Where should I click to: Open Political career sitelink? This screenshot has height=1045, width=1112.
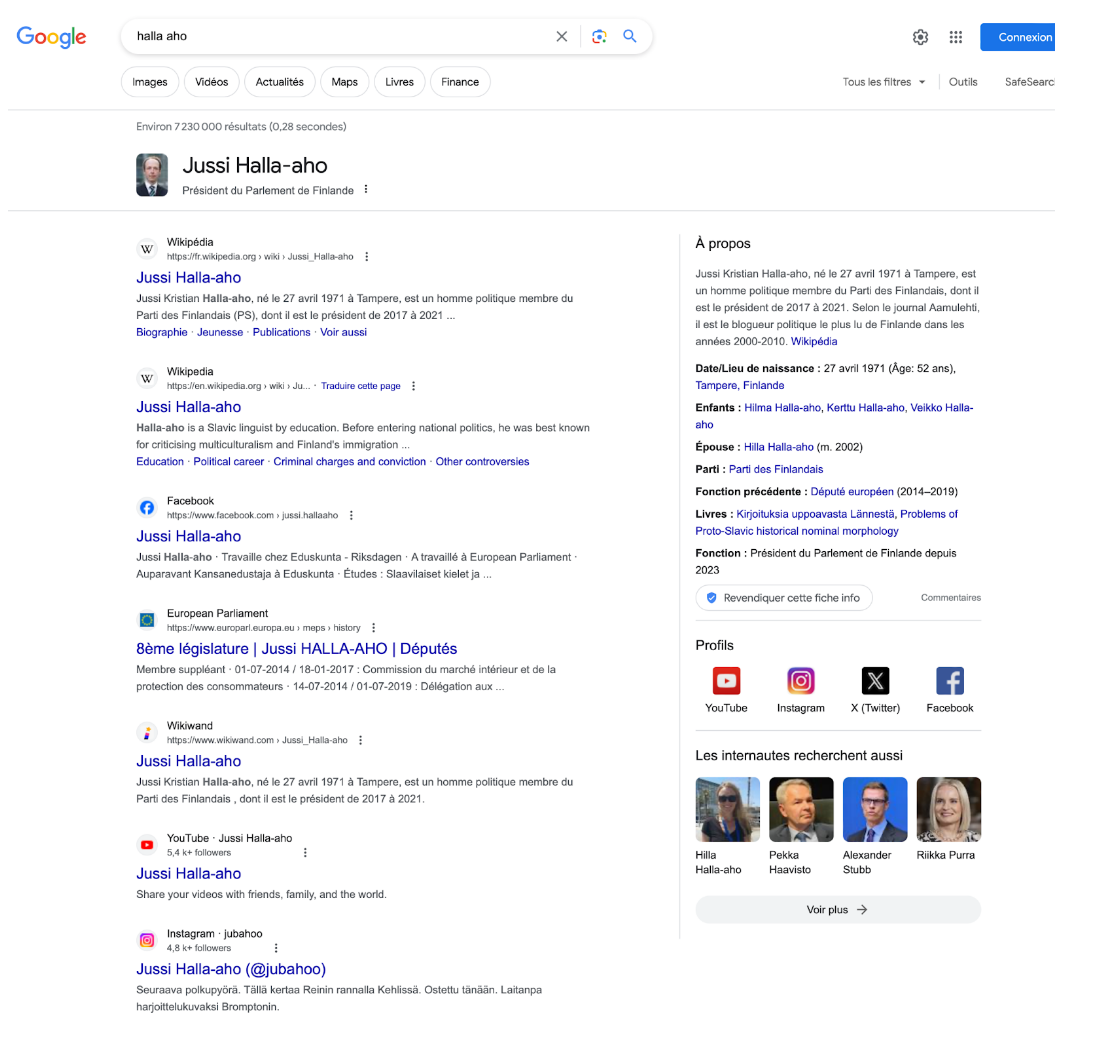[x=228, y=462]
